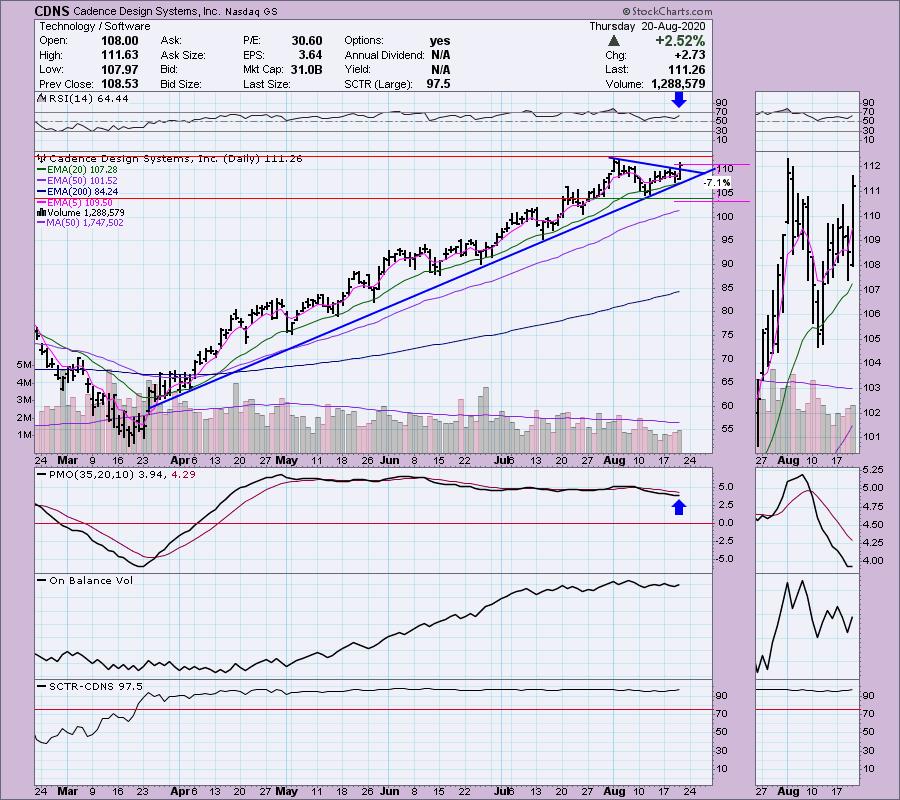This screenshot has height=800, width=900.
Task: Select the High value 111.63
Action: point(119,55)
